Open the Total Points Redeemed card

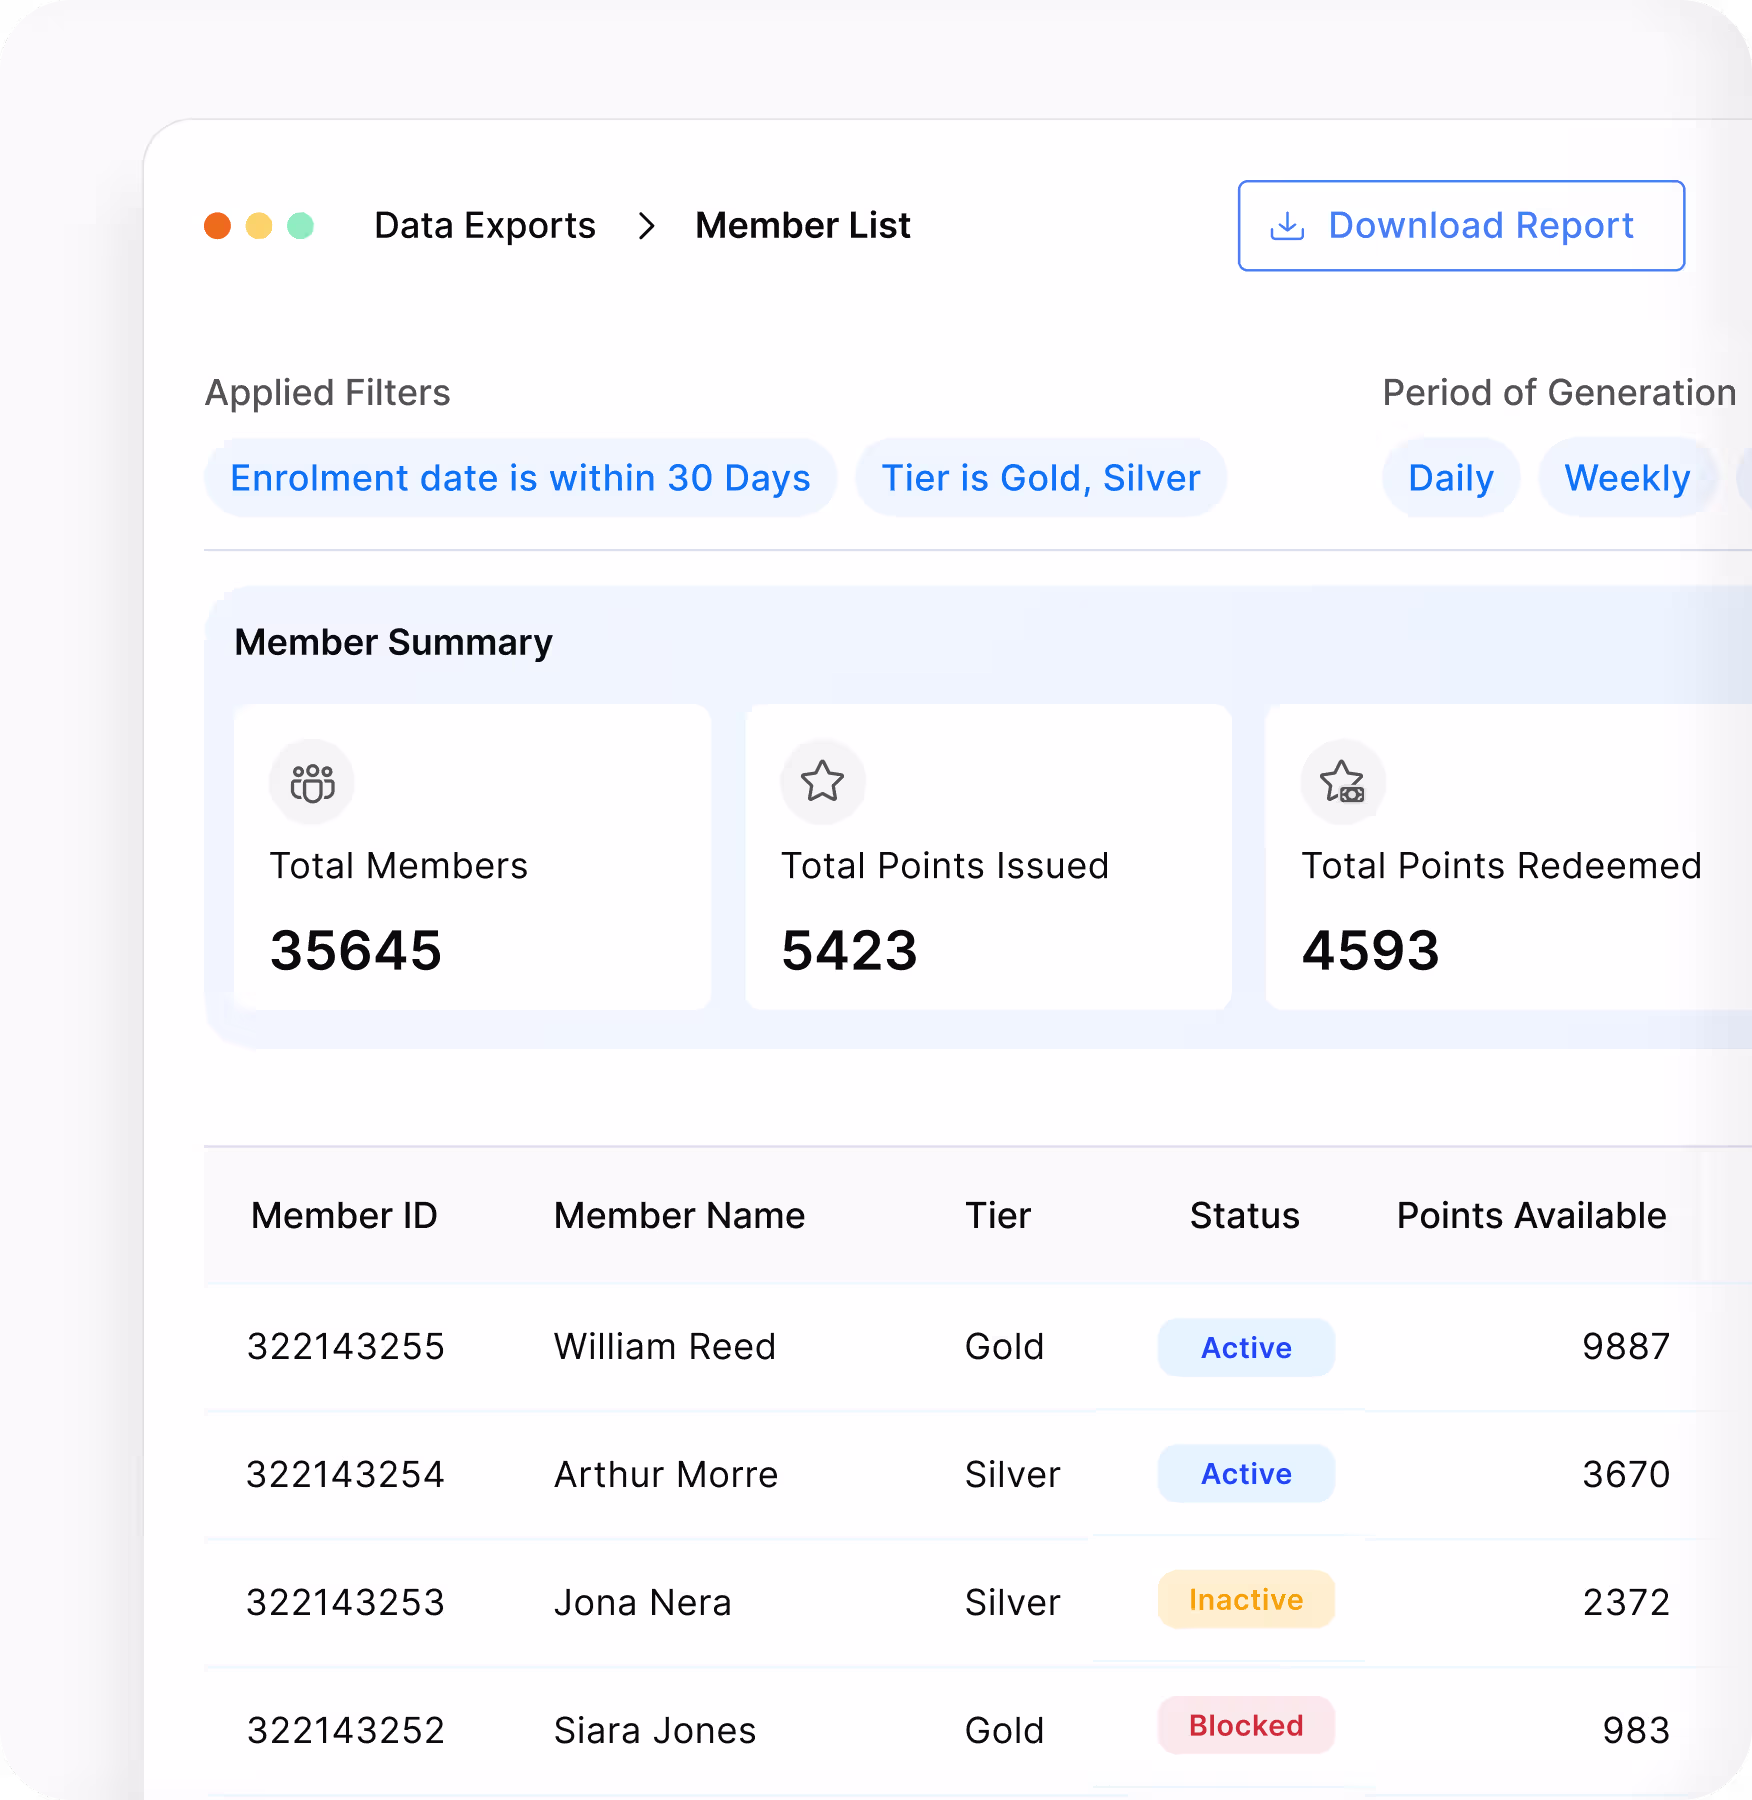[1508, 857]
